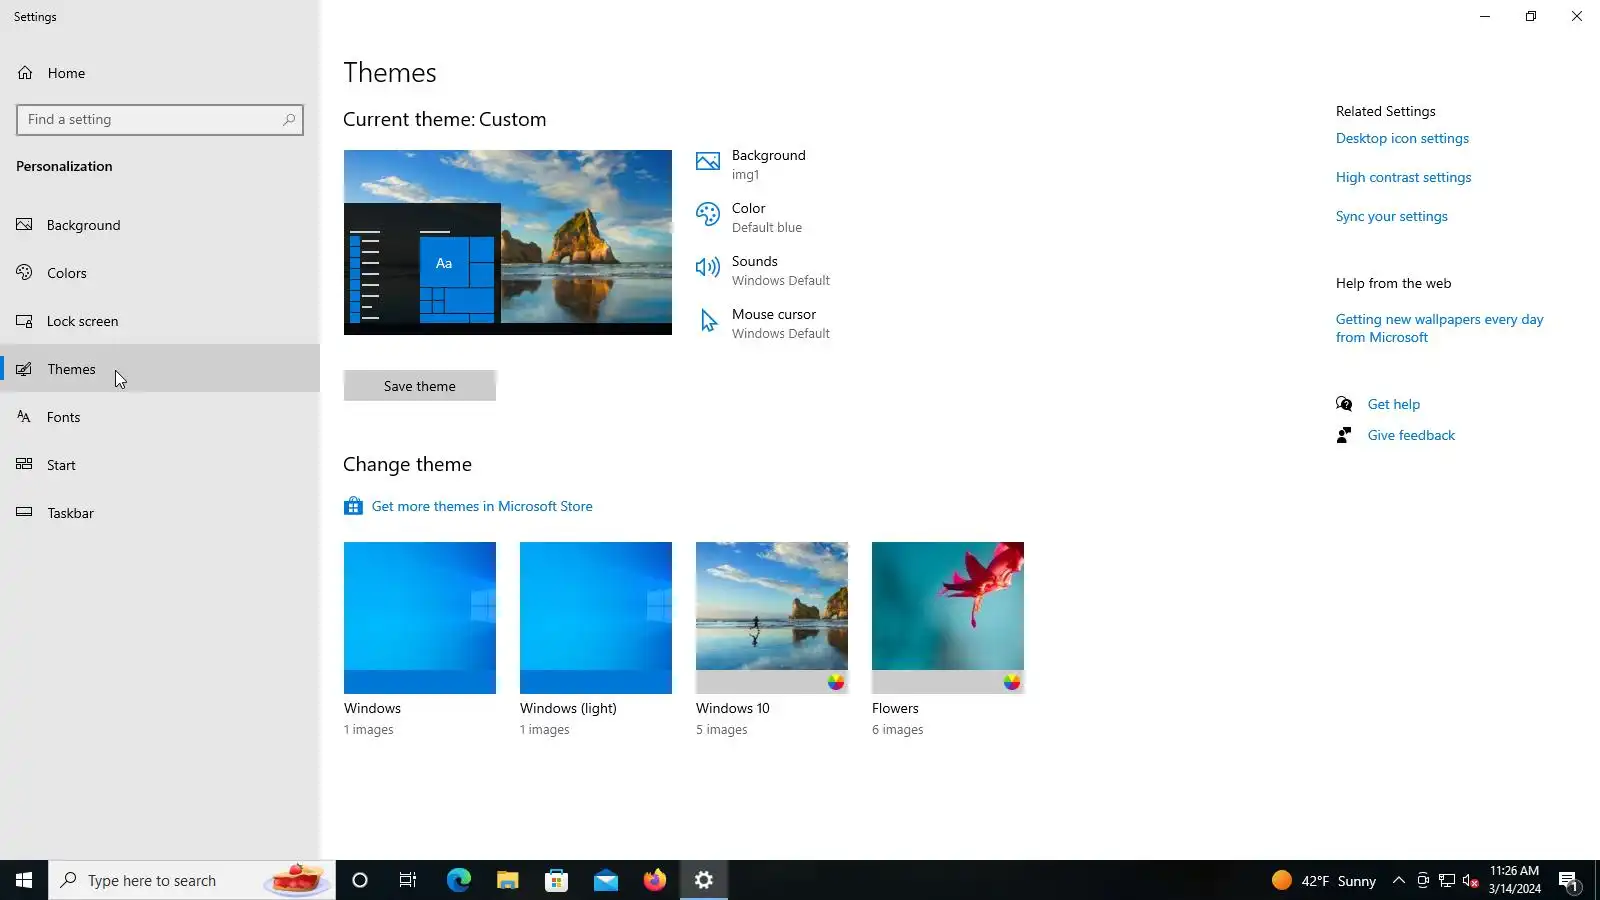Open Background img1 theme option
This screenshot has width=1600, height=900.
point(751,164)
